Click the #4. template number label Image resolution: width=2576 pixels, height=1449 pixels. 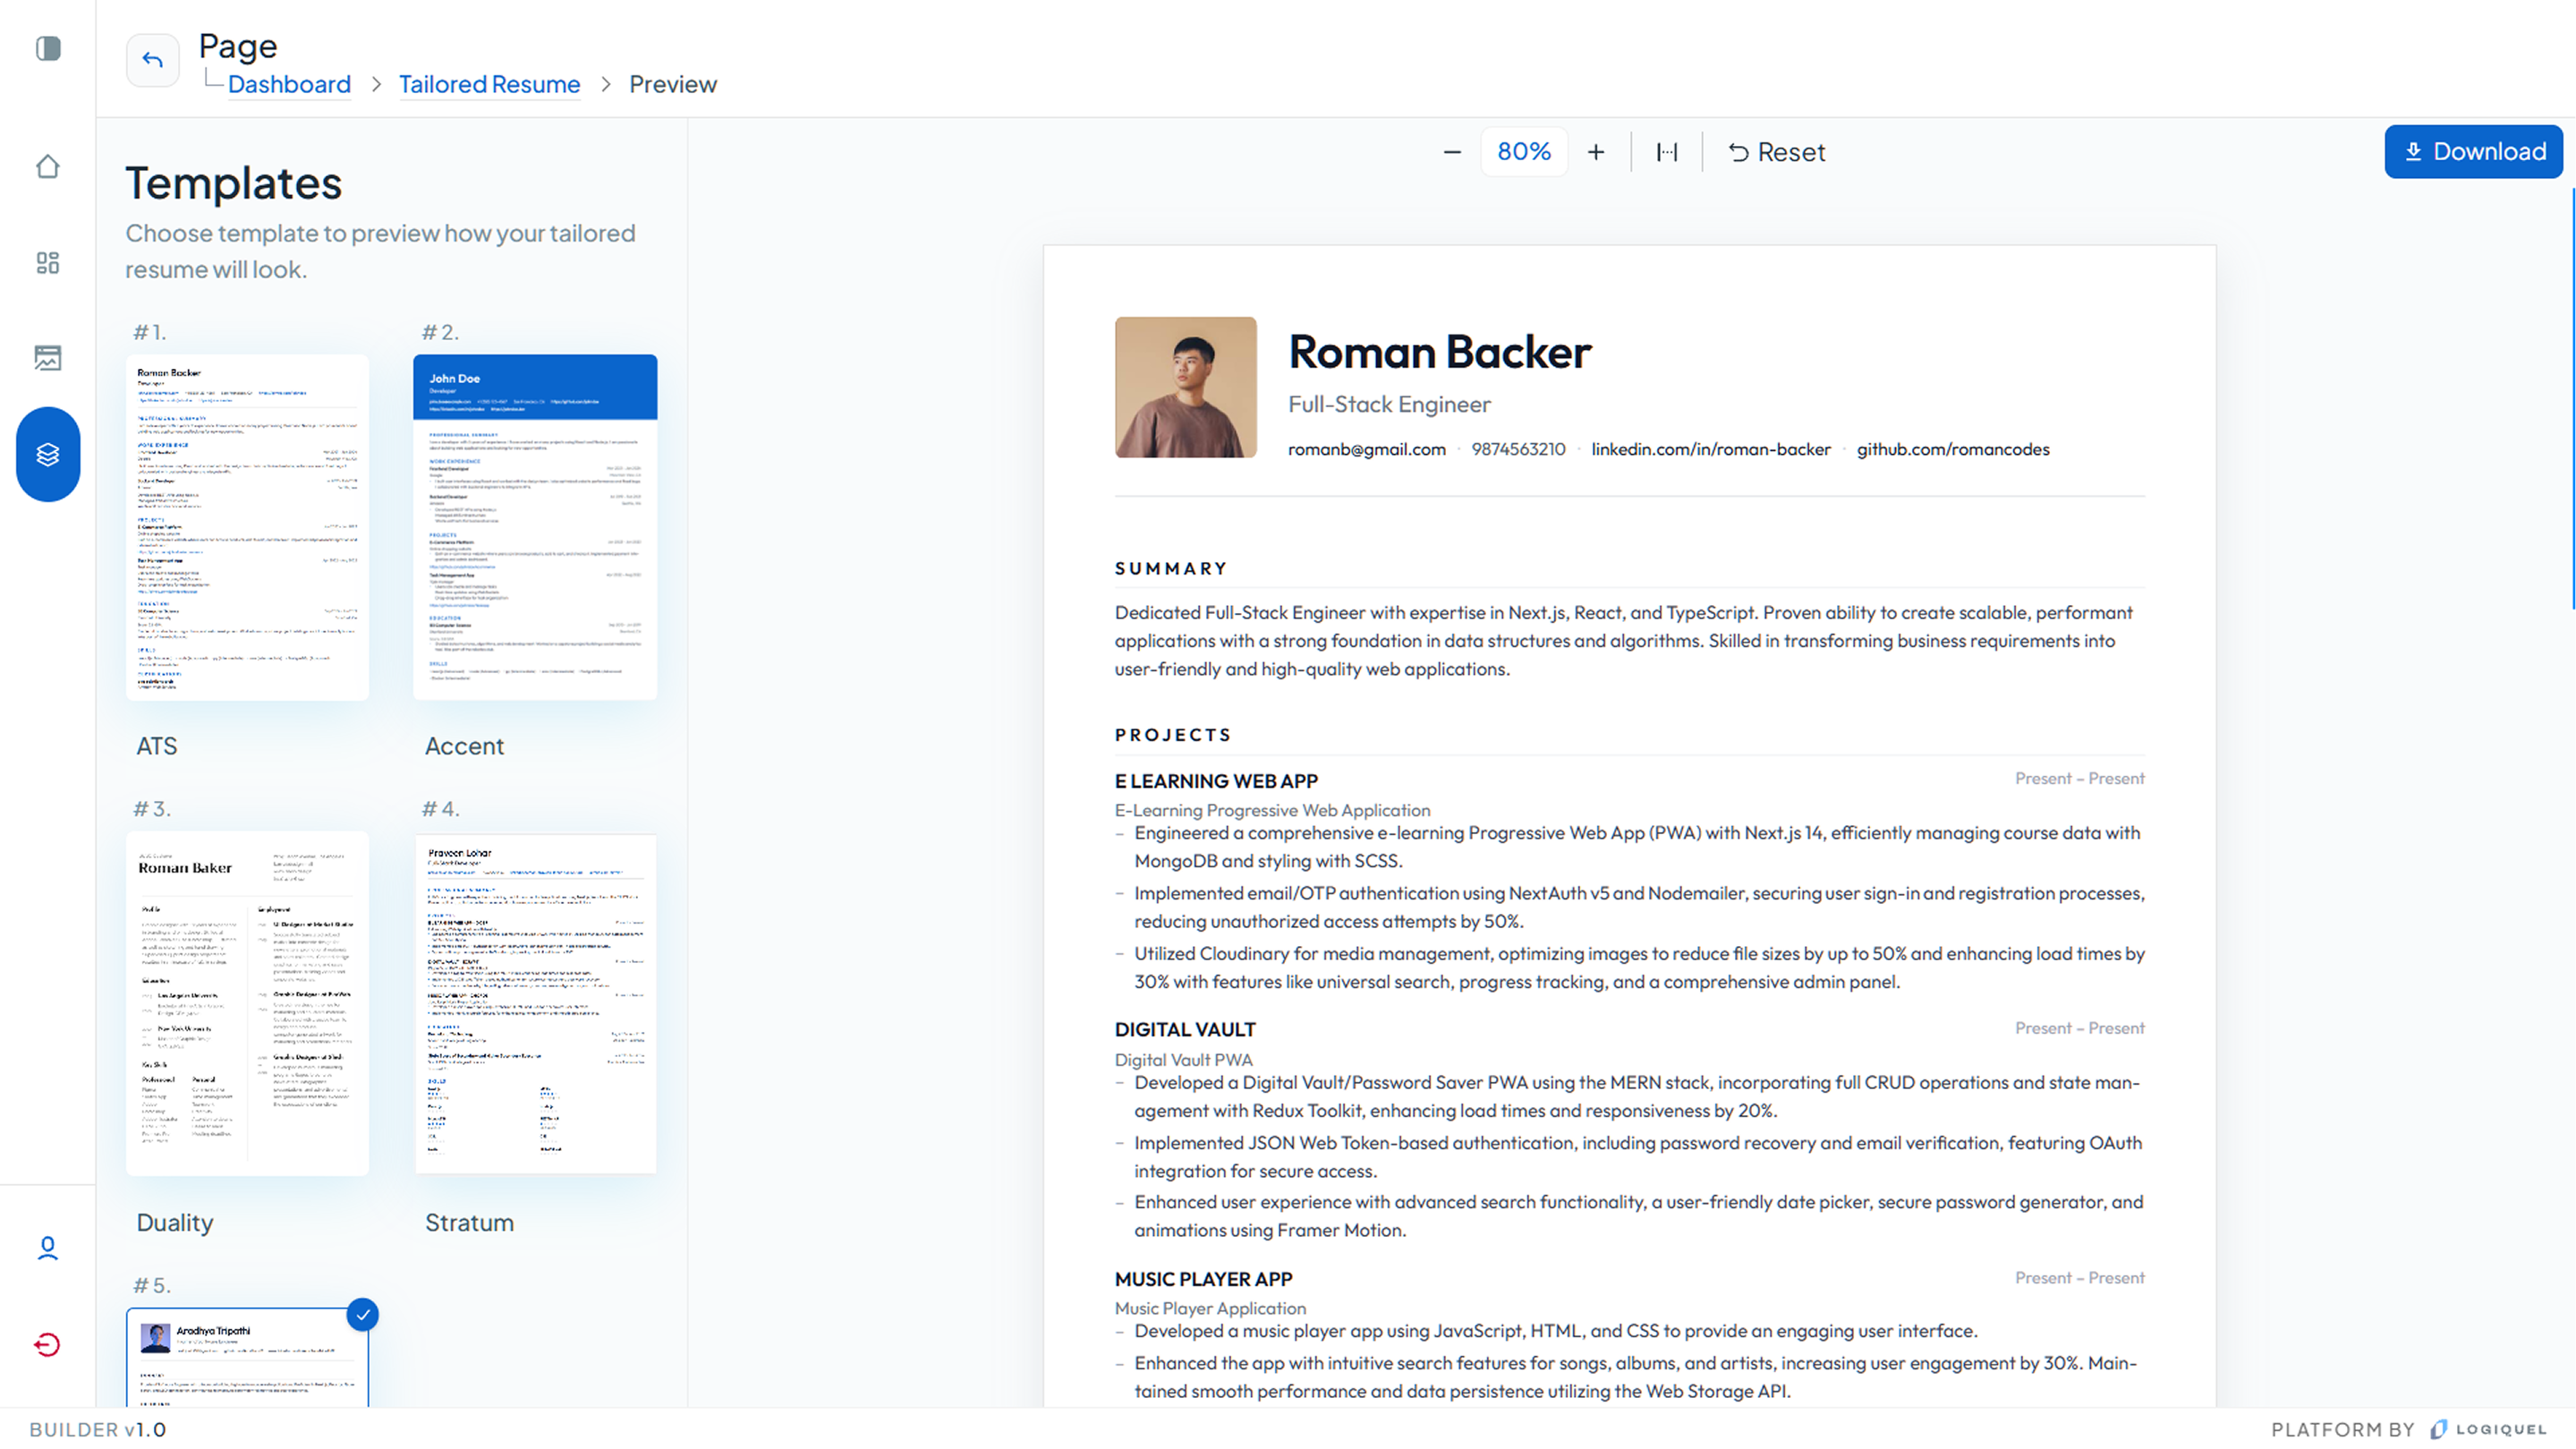(441, 809)
